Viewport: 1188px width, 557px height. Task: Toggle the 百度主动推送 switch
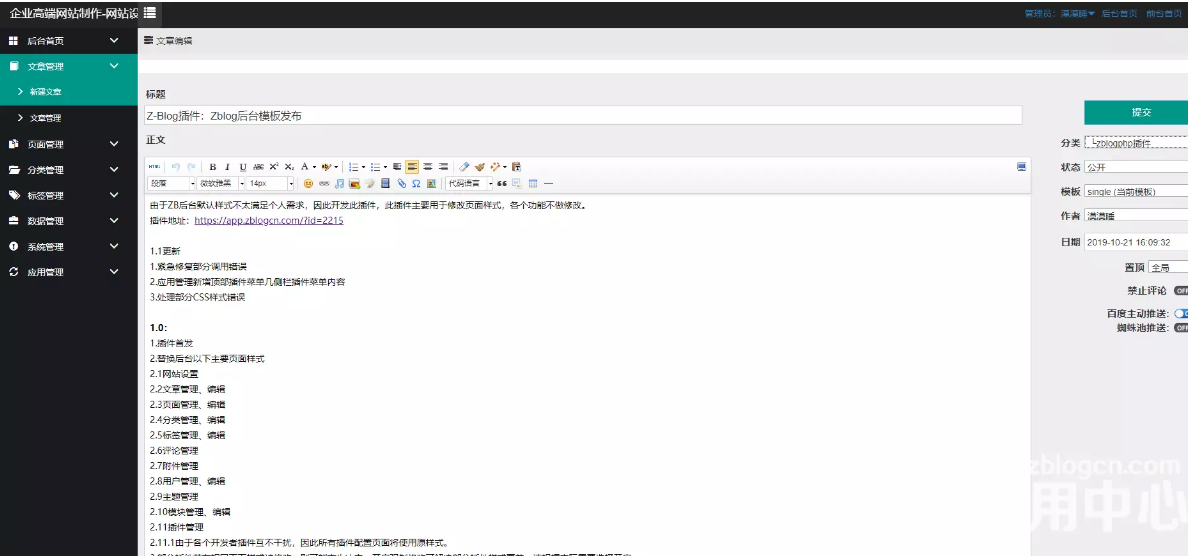[x=1181, y=314]
